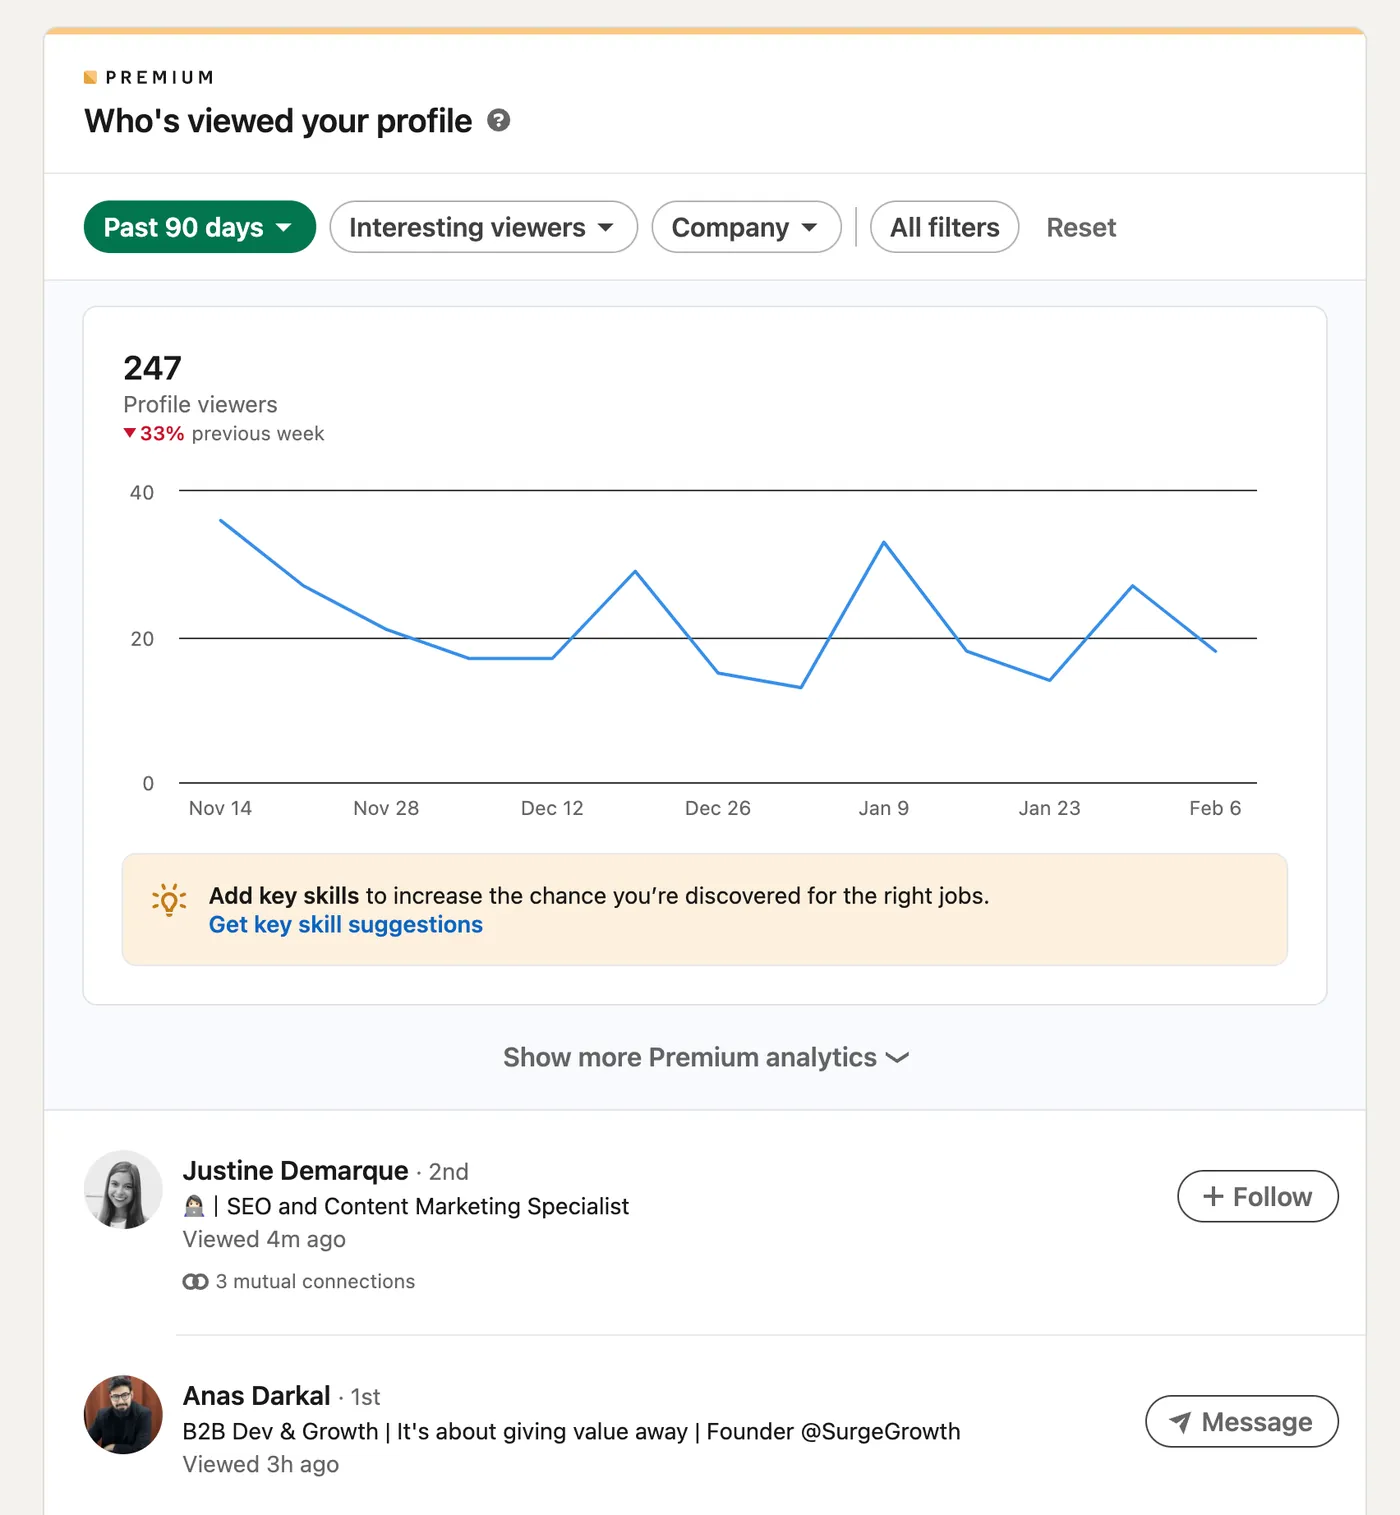Click the Jan 9 peak on chart
Viewport: 1400px width, 1515px height.
[884, 543]
